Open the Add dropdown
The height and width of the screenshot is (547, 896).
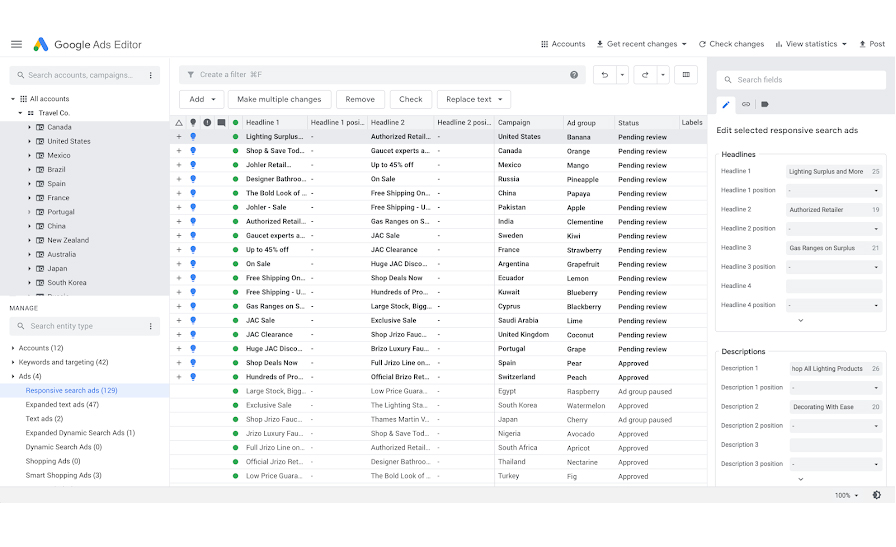tap(202, 99)
